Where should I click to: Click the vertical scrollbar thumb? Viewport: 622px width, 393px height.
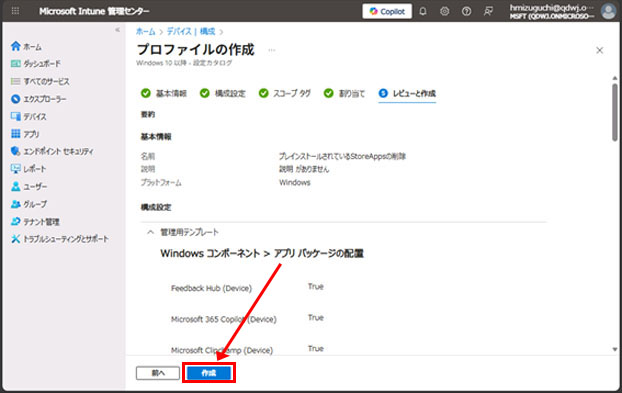[615, 112]
